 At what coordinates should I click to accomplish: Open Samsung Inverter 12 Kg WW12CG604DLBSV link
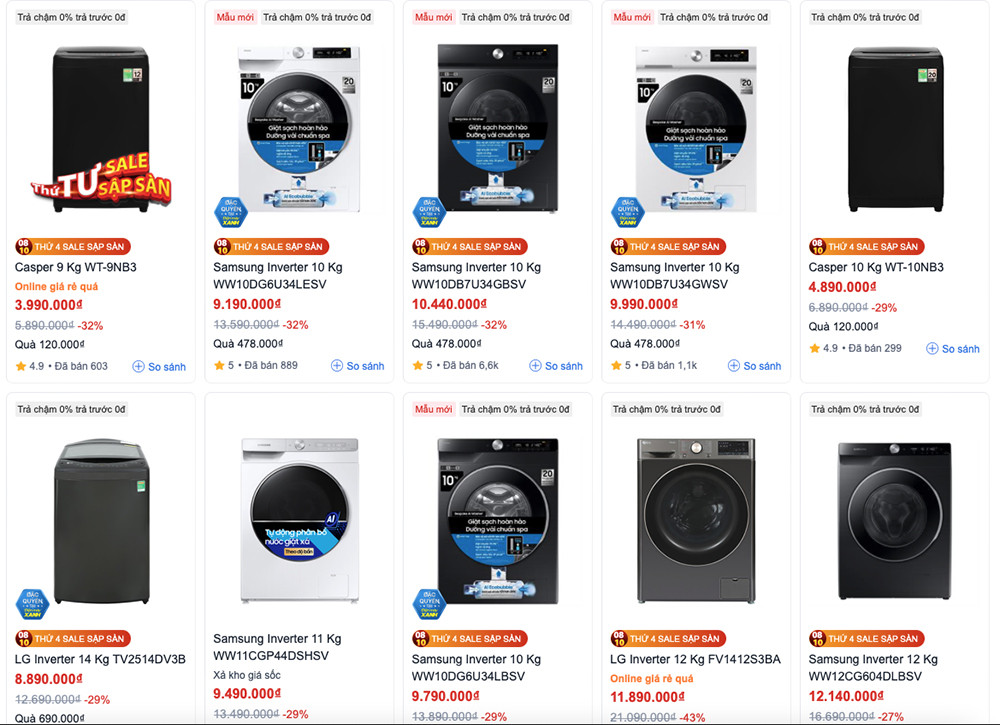pos(873,667)
